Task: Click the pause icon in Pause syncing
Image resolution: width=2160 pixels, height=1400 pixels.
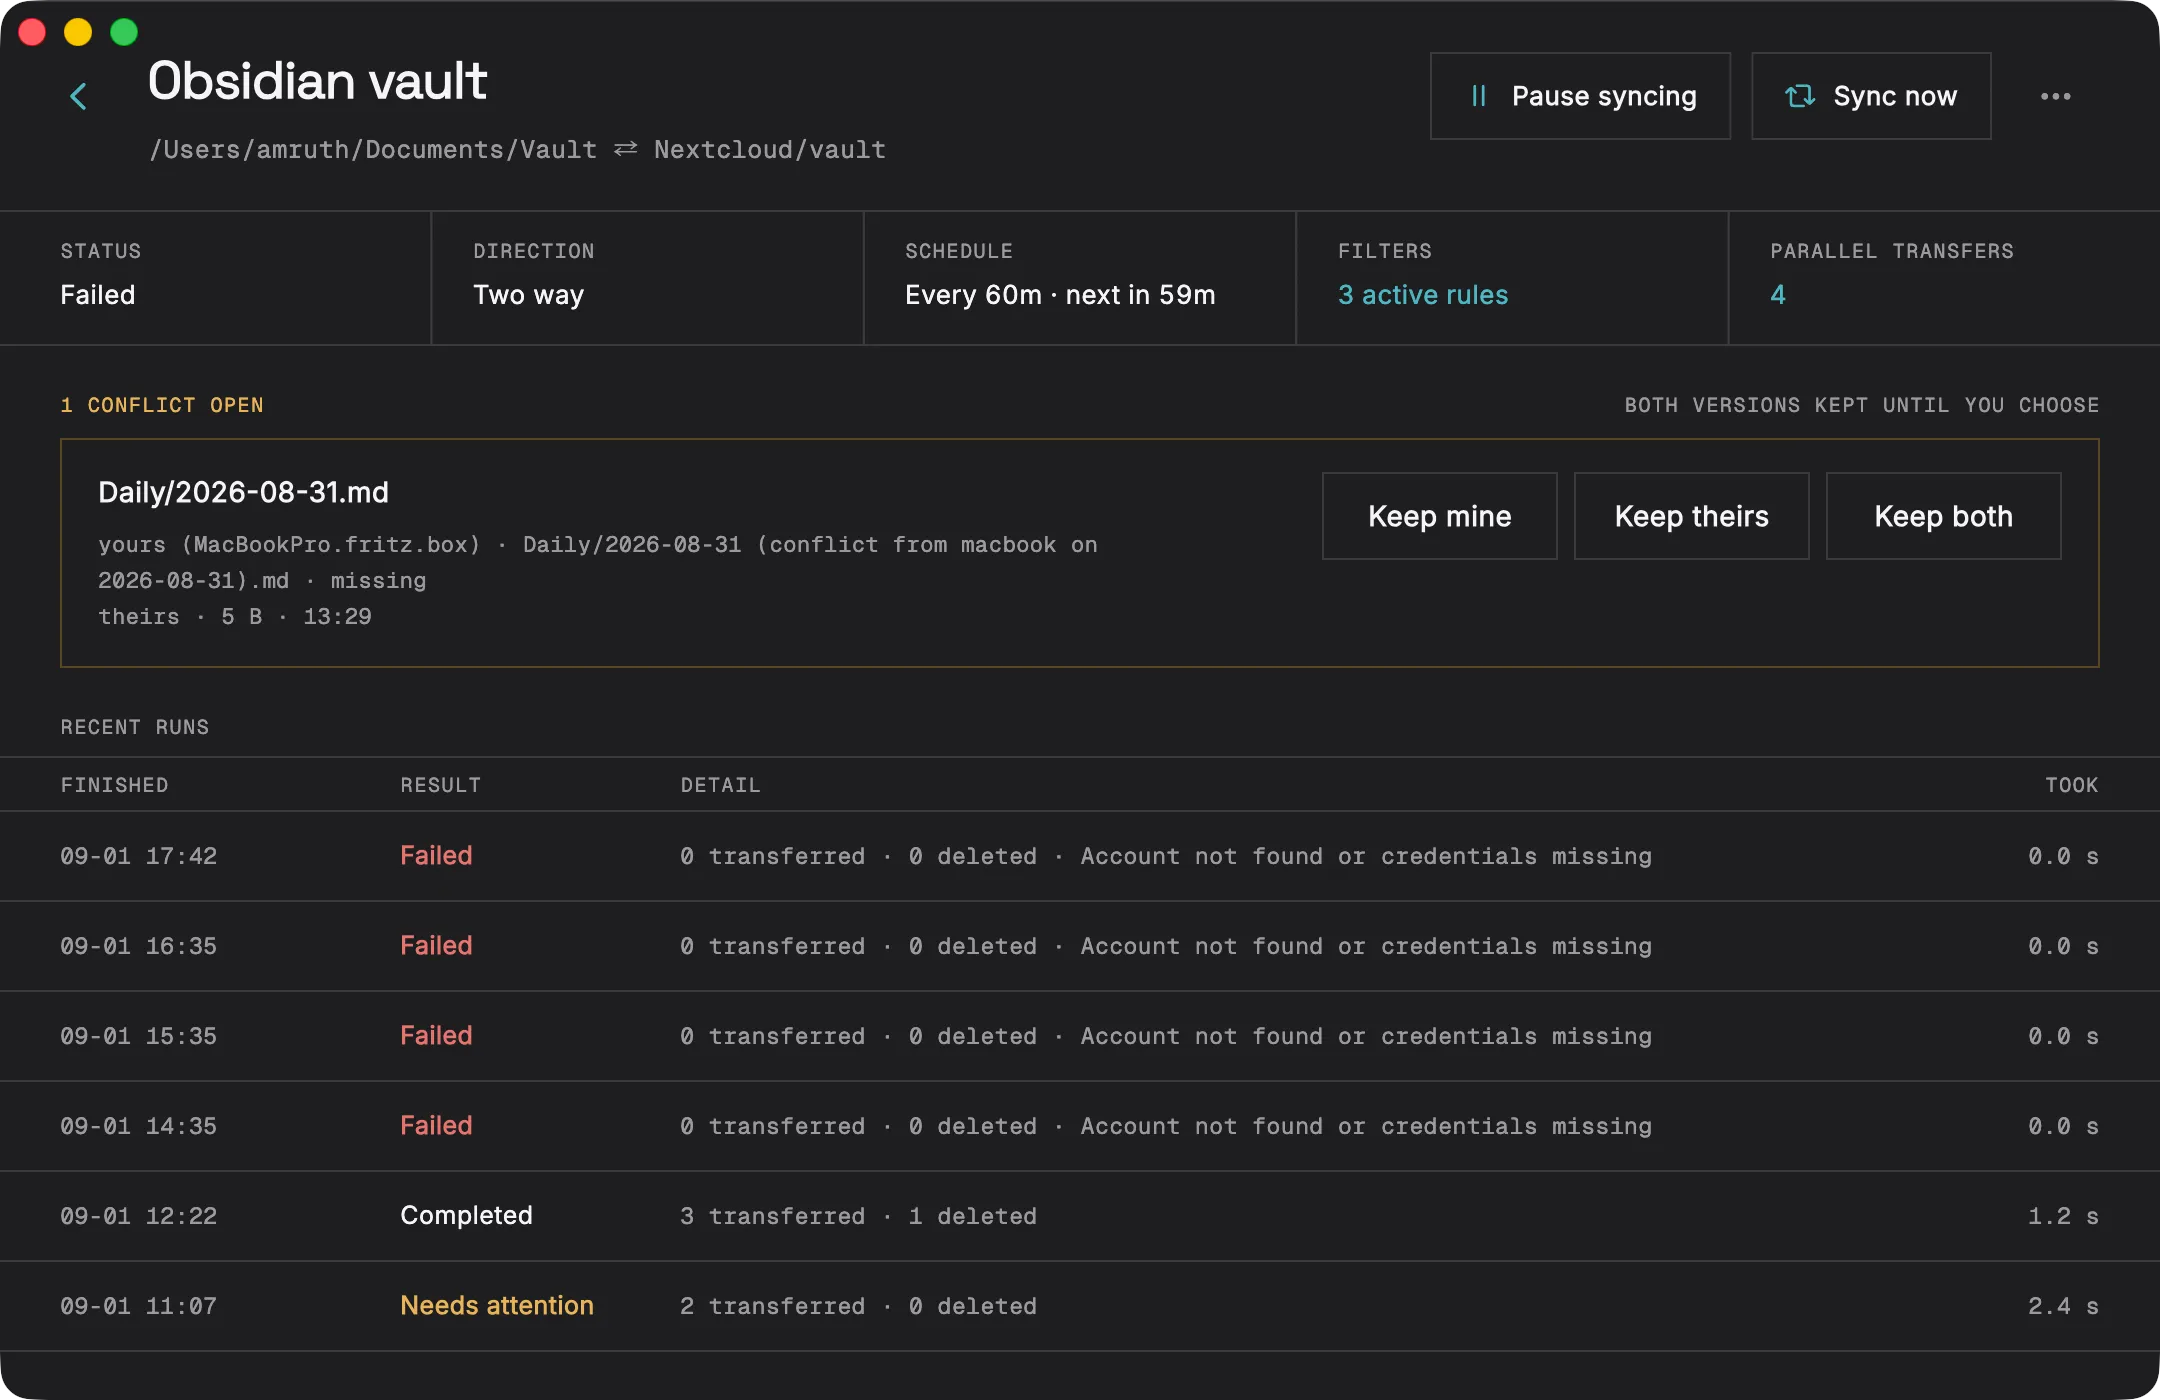Action: (x=1479, y=96)
